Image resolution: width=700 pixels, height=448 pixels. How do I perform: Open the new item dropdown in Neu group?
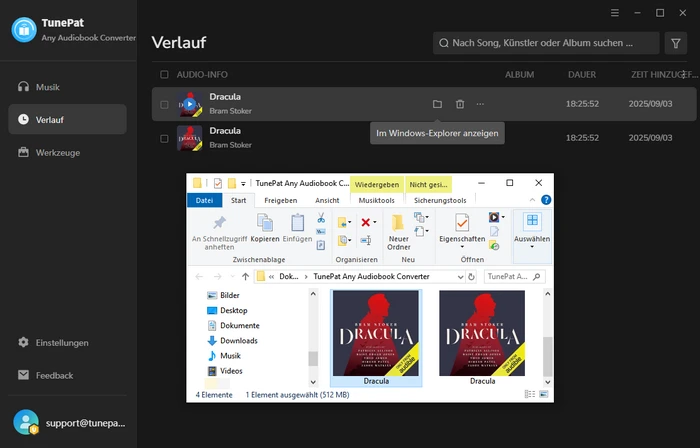[421, 218]
